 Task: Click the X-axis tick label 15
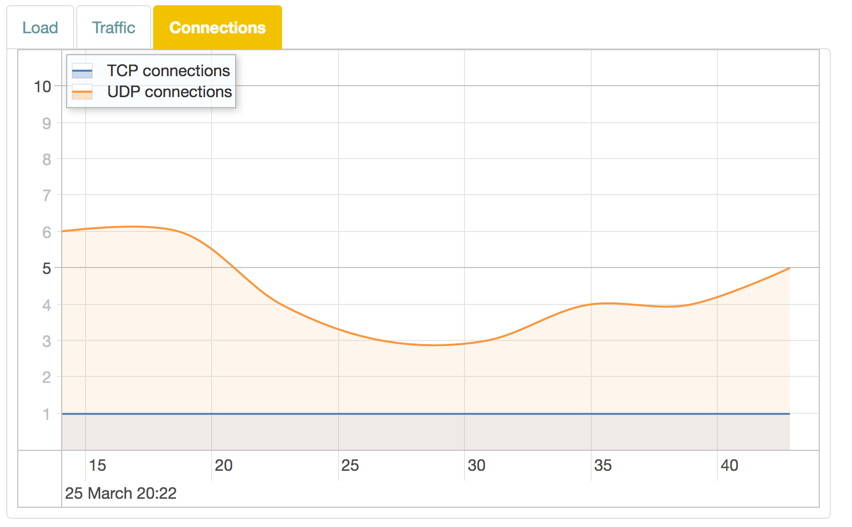point(97,466)
